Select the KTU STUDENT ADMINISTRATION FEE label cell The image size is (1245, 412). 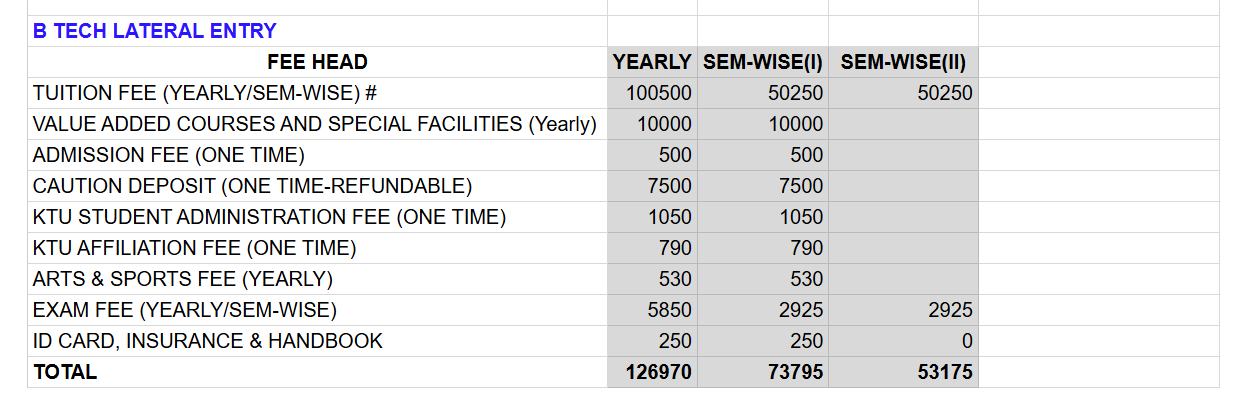[x=317, y=217]
